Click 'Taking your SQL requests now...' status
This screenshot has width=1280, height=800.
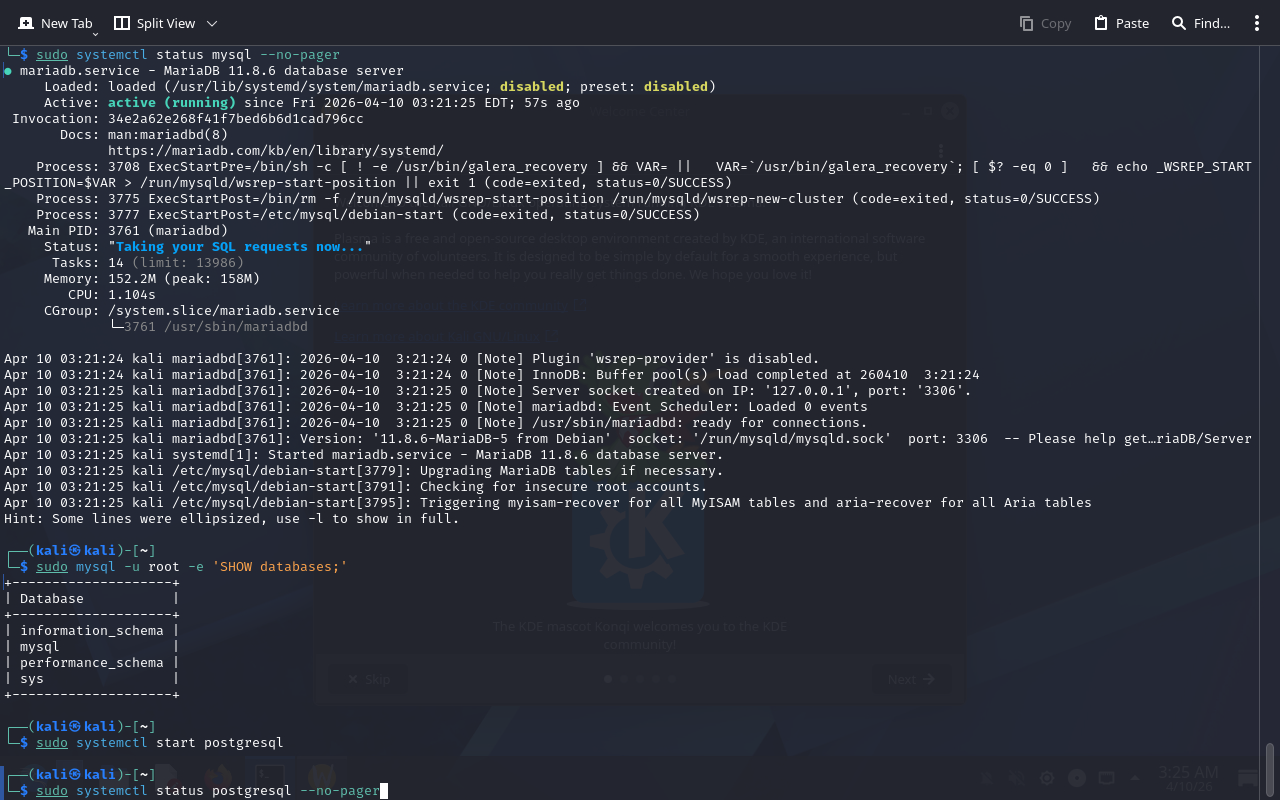pyautogui.click(x=240, y=247)
